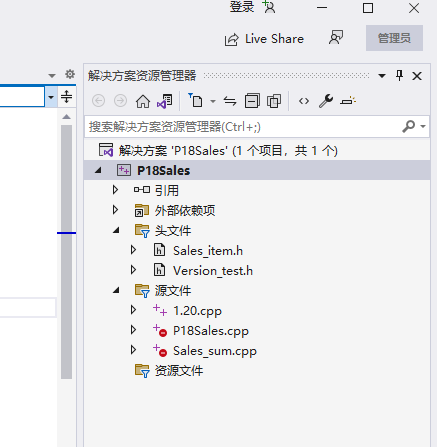
Task: Close the Solution Explorer panel
Action: (417, 76)
